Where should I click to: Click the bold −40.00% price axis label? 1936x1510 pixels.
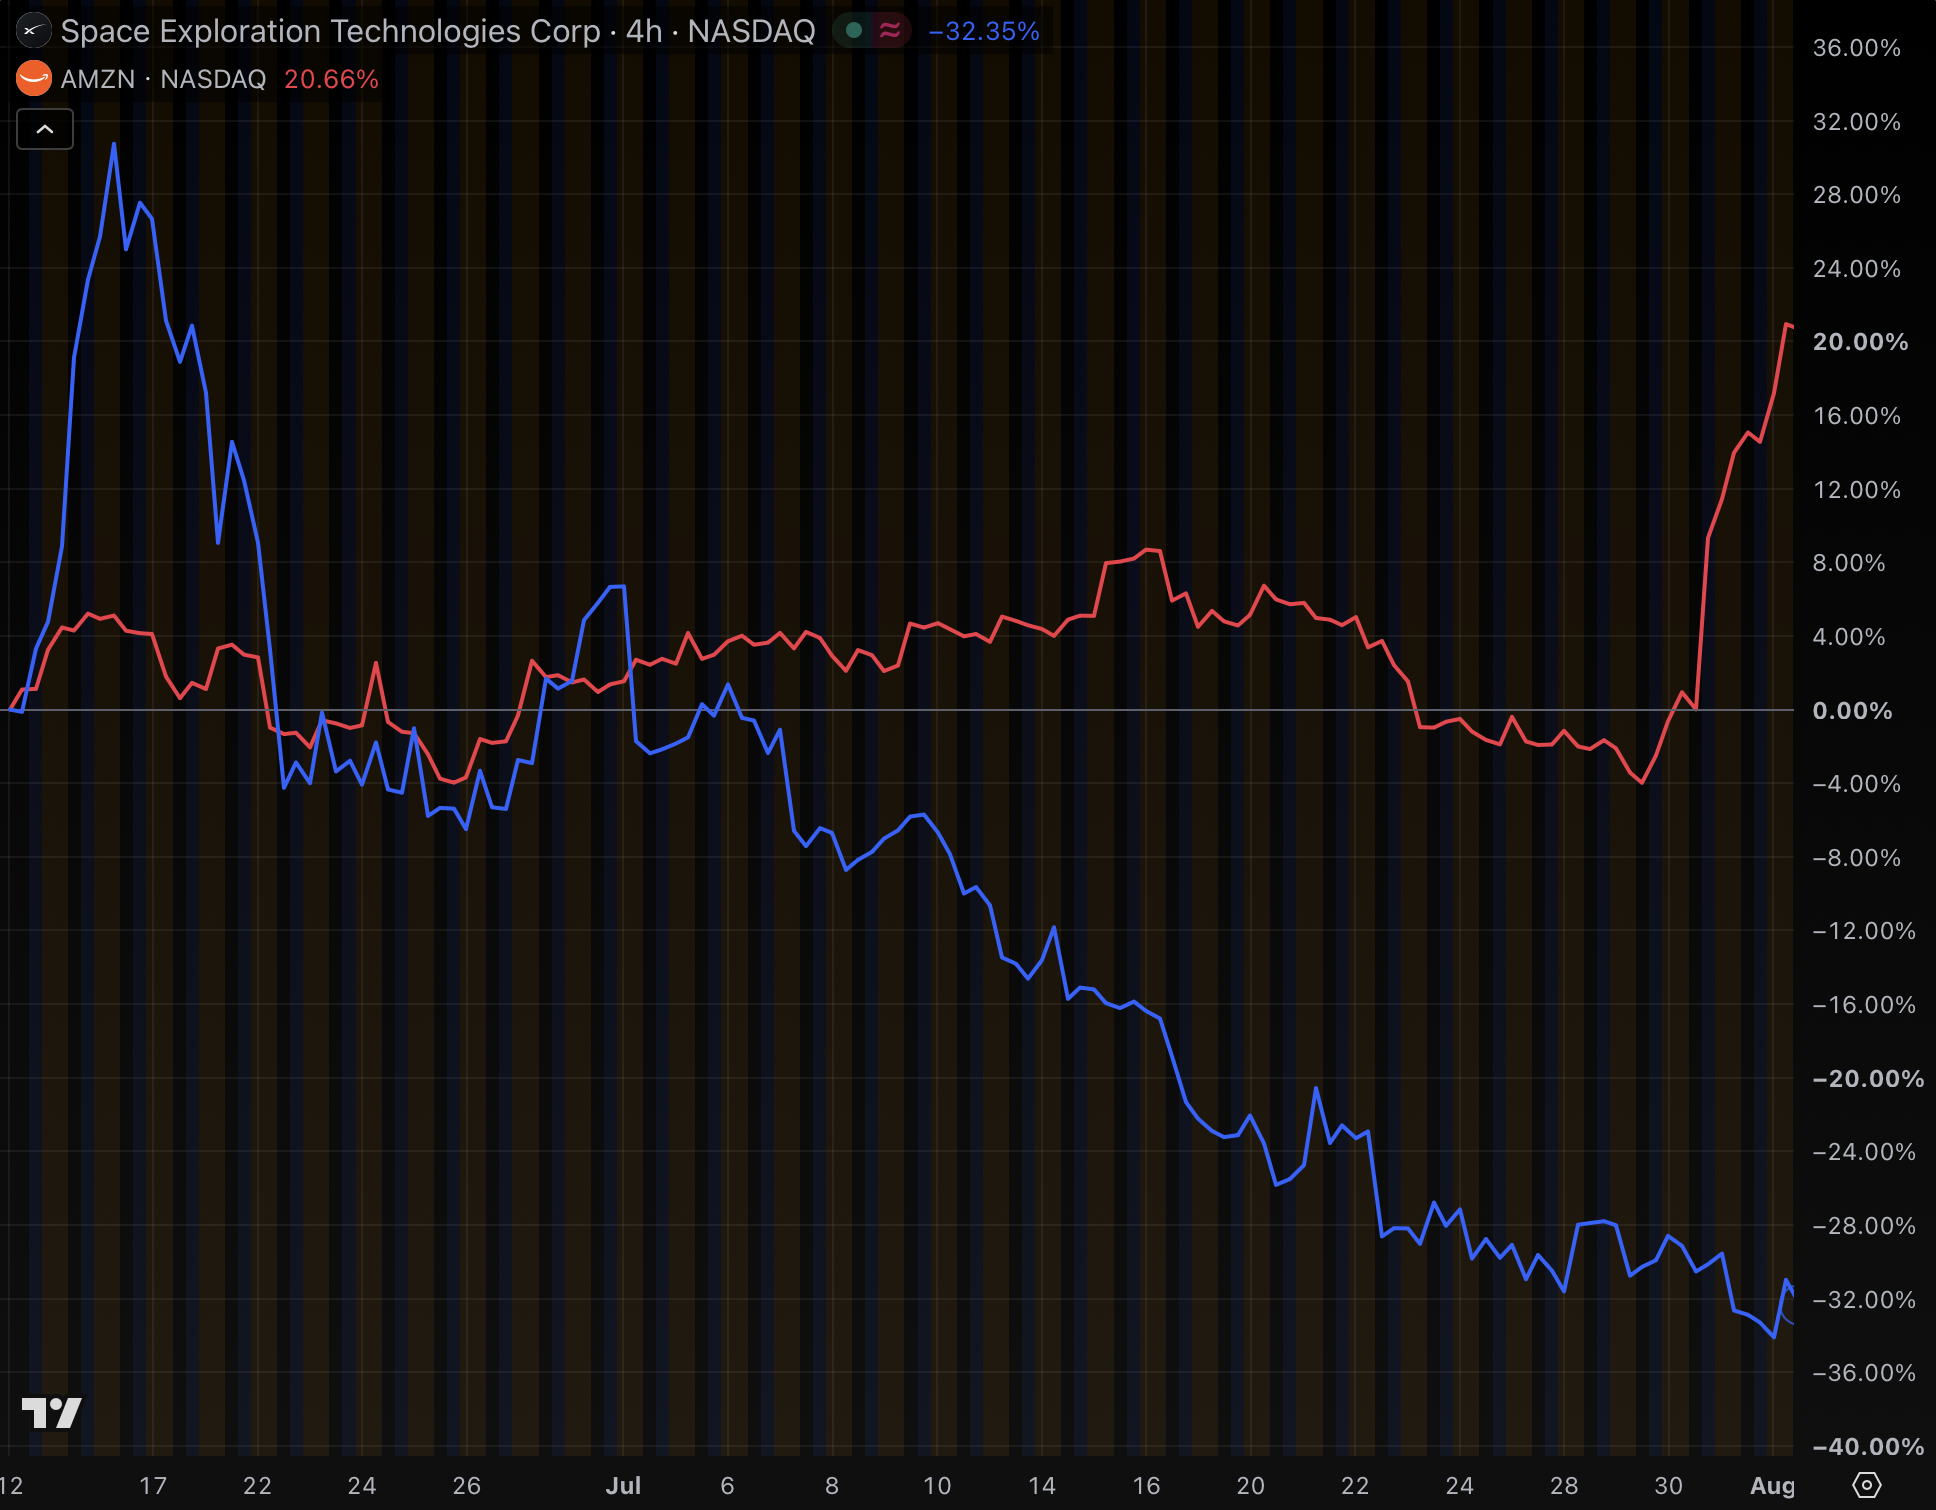(x=1868, y=1447)
